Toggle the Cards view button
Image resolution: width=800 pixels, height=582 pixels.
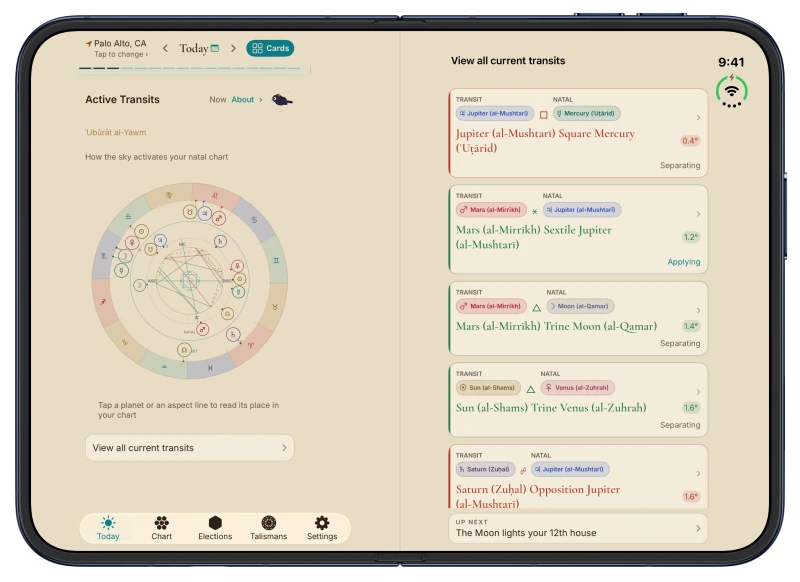[270, 48]
